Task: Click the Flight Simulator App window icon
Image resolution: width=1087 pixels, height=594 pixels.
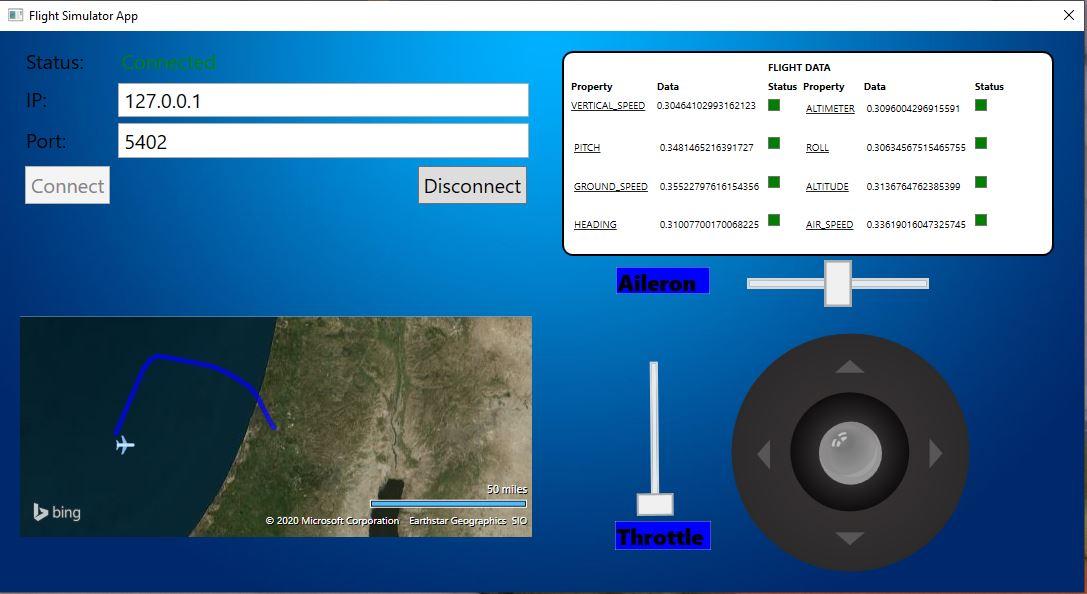Action: [15, 15]
